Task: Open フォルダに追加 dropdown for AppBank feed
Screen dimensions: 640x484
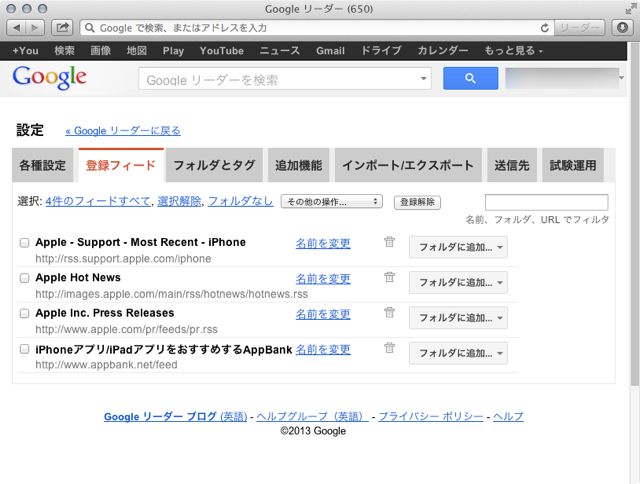Action: (458, 353)
